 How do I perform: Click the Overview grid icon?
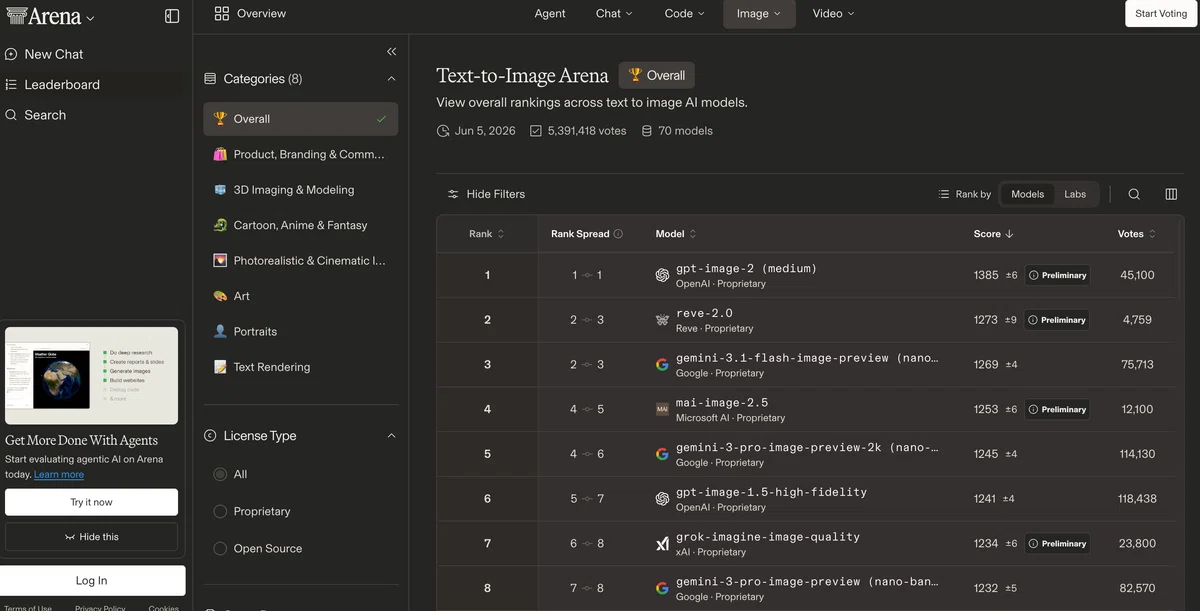[x=222, y=14]
